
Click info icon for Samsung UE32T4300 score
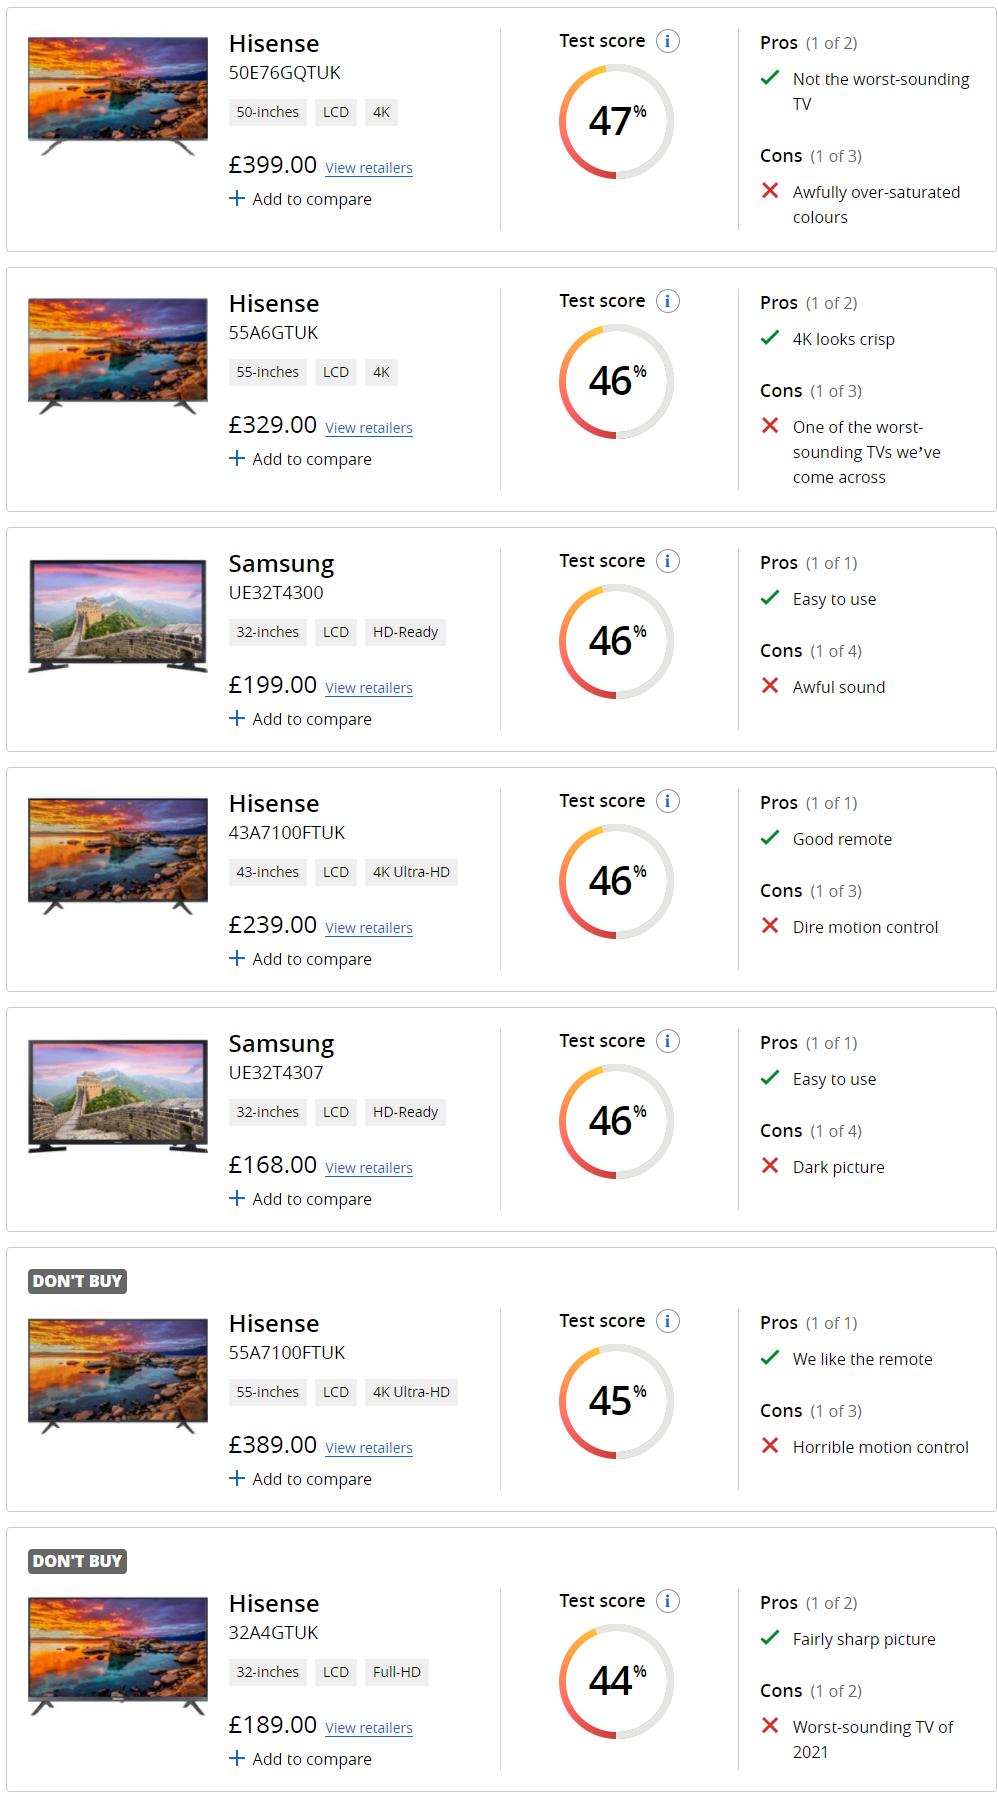coord(668,561)
